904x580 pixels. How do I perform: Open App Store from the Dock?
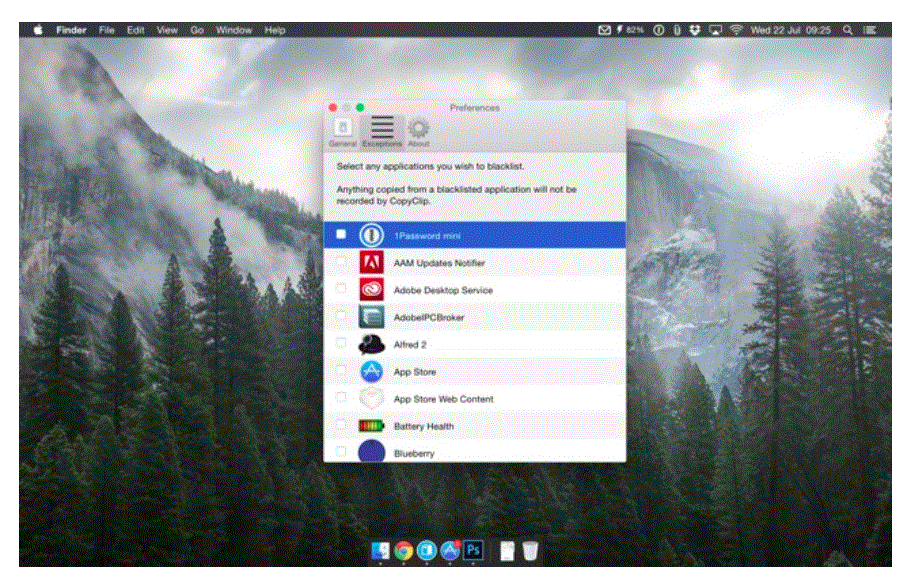[x=450, y=551]
